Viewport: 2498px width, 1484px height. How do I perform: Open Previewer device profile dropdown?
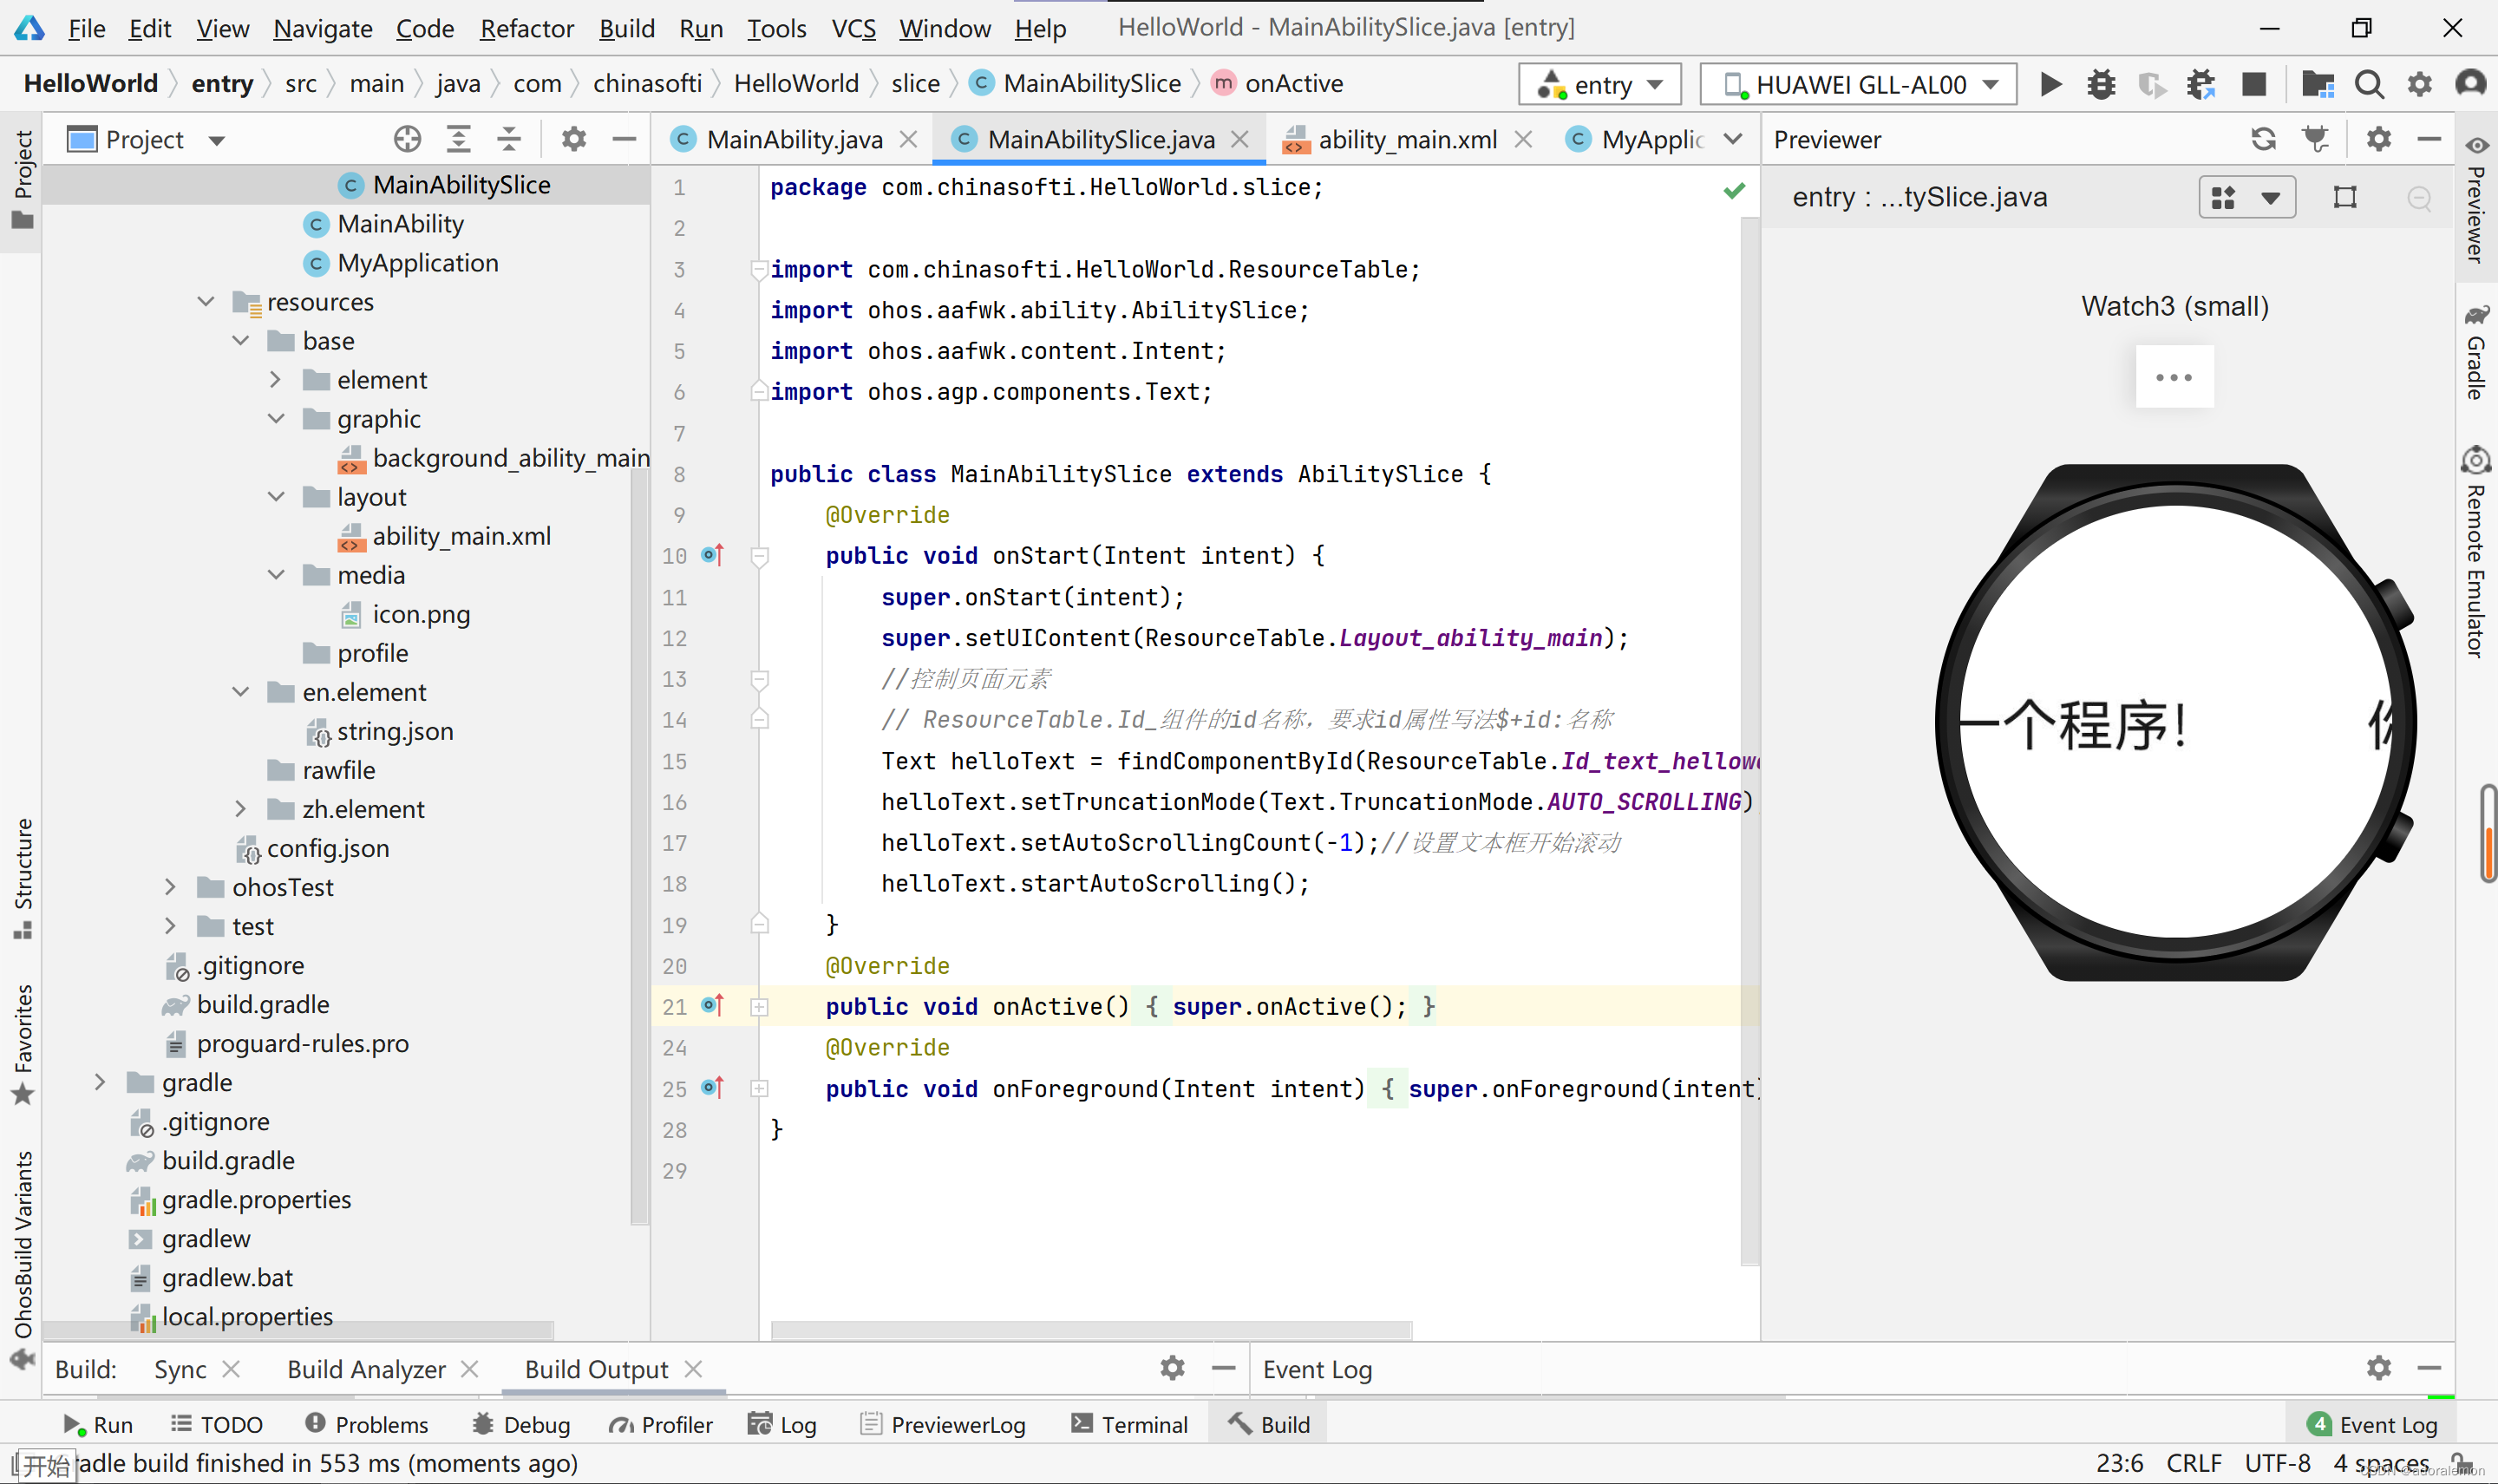(2246, 198)
